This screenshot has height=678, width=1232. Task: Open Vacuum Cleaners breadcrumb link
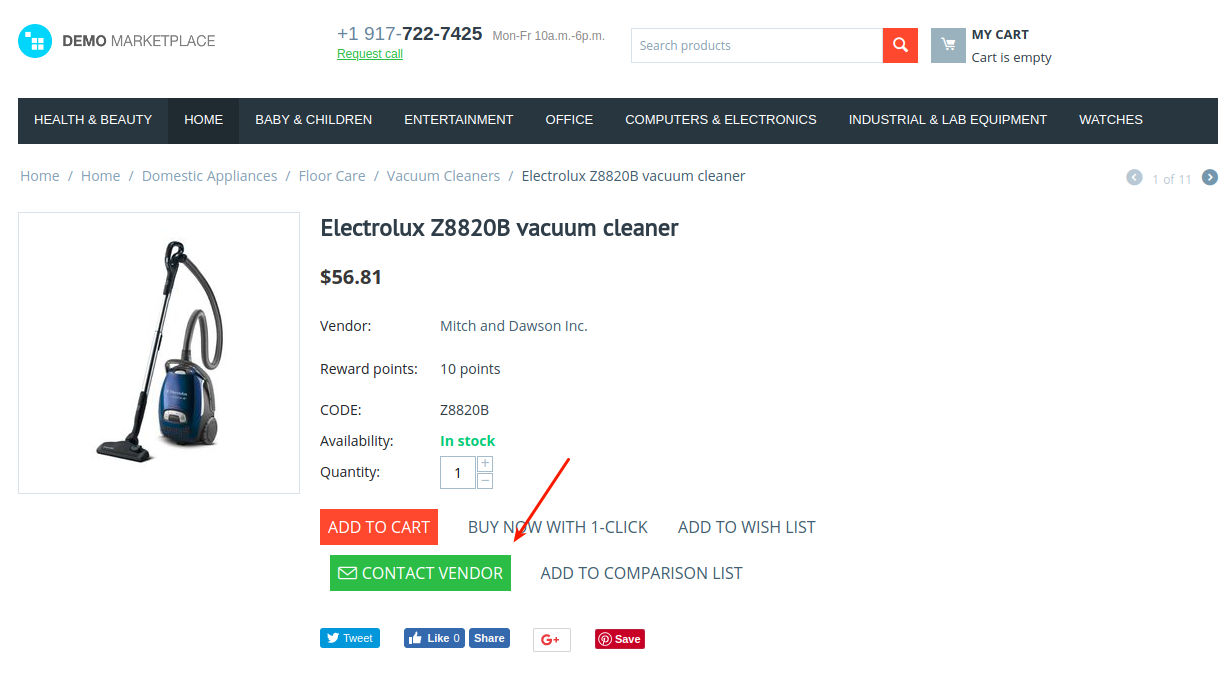tap(443, 176)
